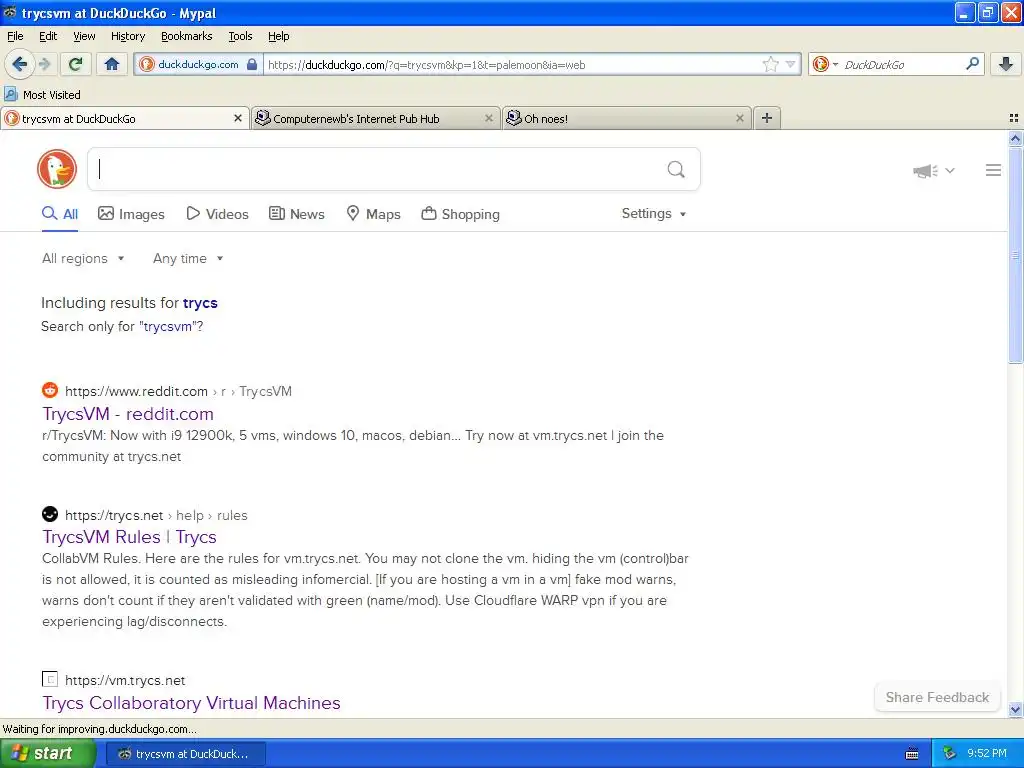
Task: Expand the Any time filter
Action: point(188,259)
